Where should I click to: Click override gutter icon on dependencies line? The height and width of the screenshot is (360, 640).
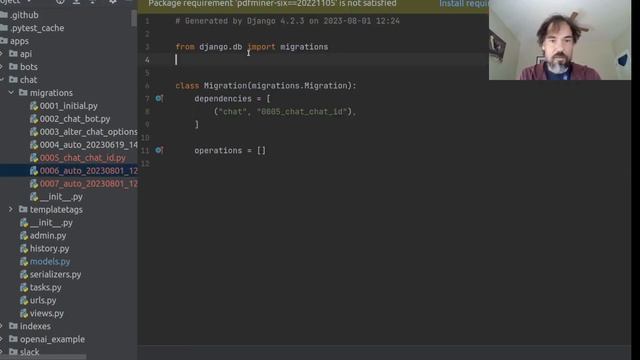(159, 98)
